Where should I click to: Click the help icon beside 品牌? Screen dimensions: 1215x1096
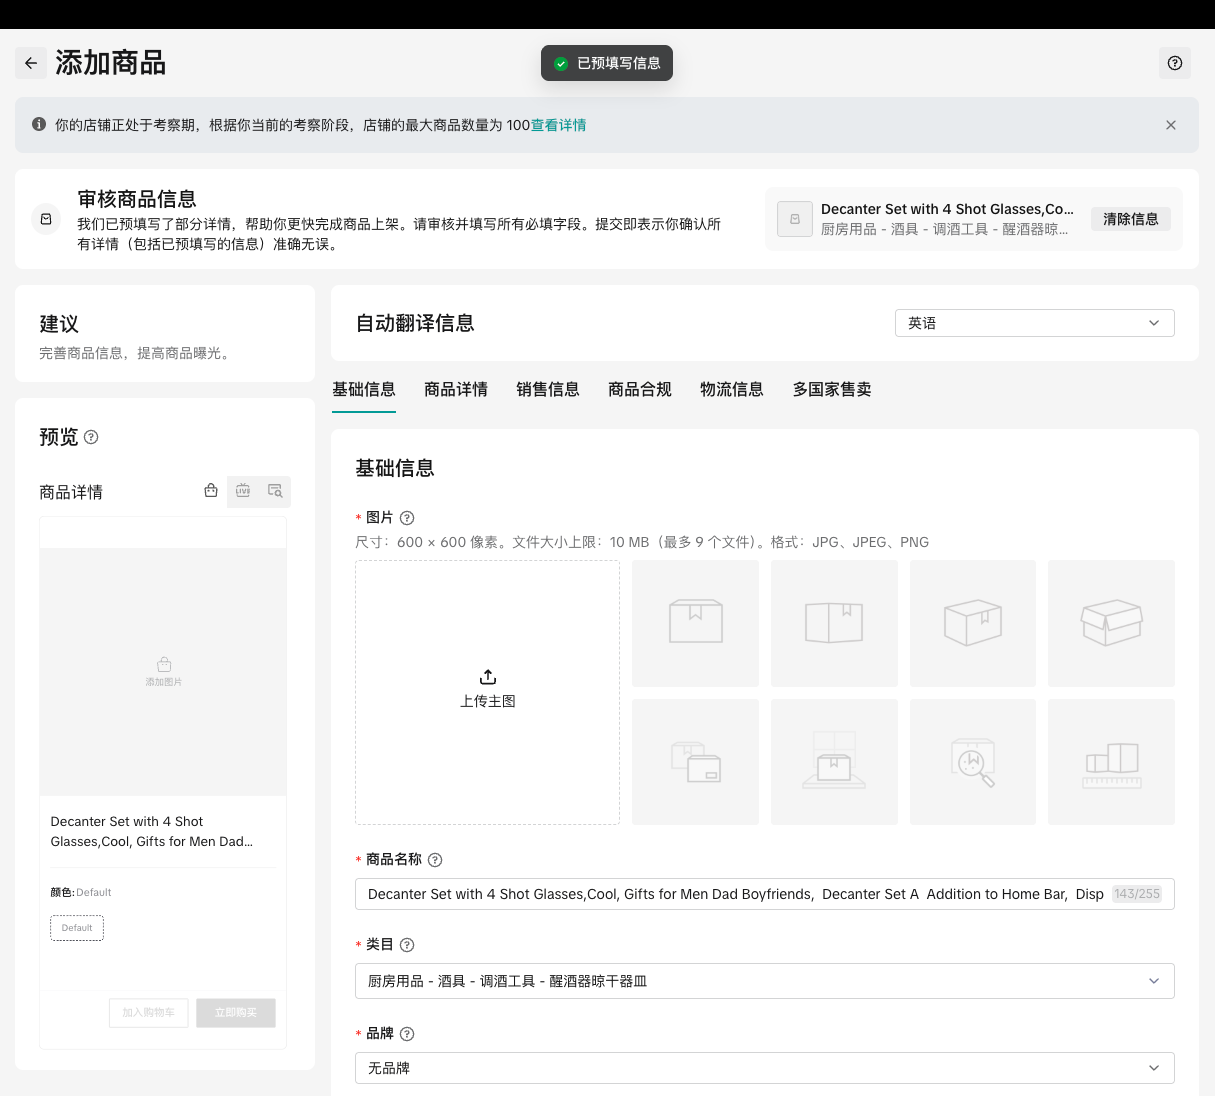(x=407, y=1034)
